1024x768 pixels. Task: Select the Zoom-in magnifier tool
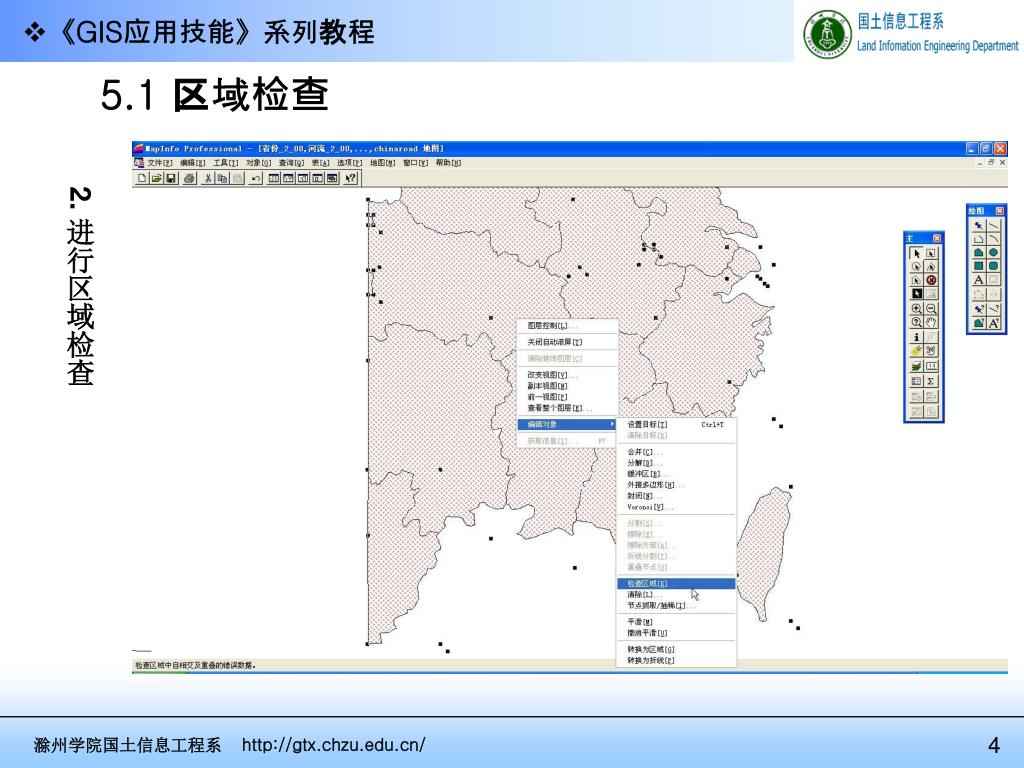(916, 309)
